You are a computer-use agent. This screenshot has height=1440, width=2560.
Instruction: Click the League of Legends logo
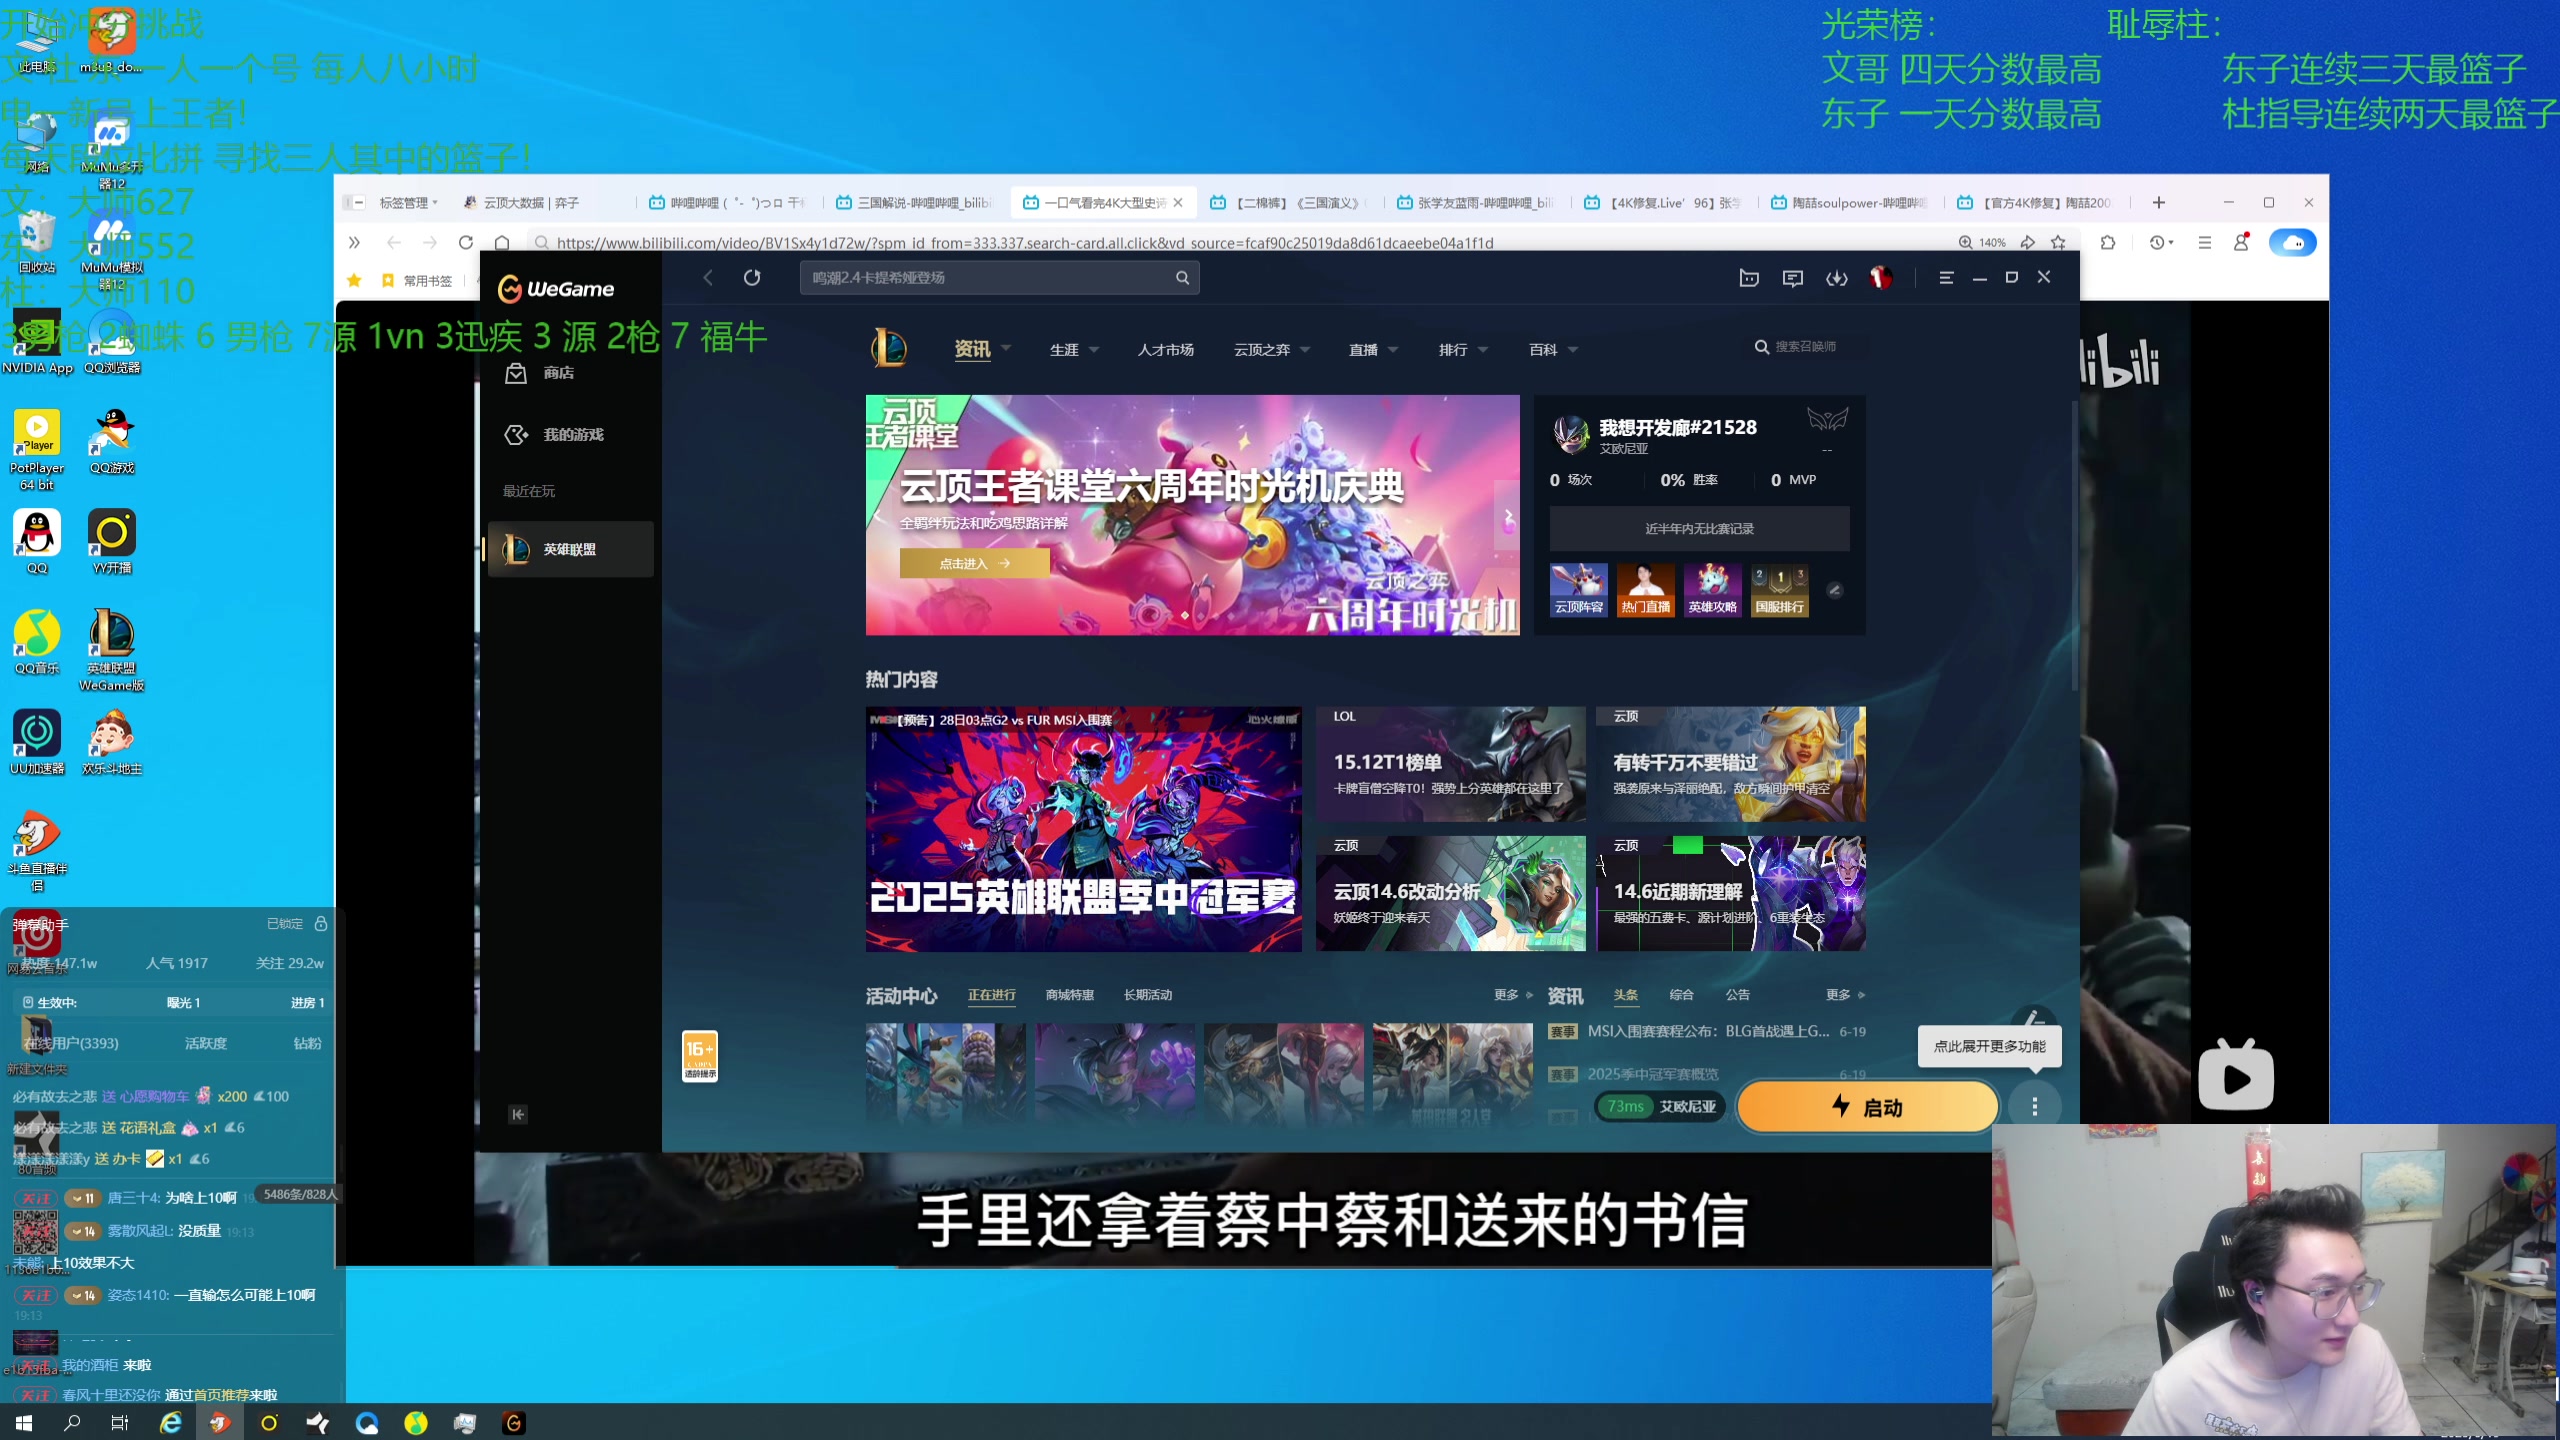point(889,349)
